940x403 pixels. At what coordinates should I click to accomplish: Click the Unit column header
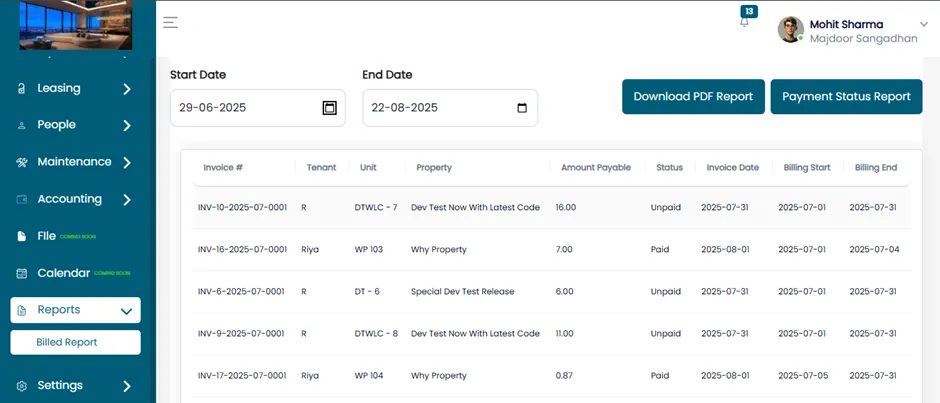(368, 168)
